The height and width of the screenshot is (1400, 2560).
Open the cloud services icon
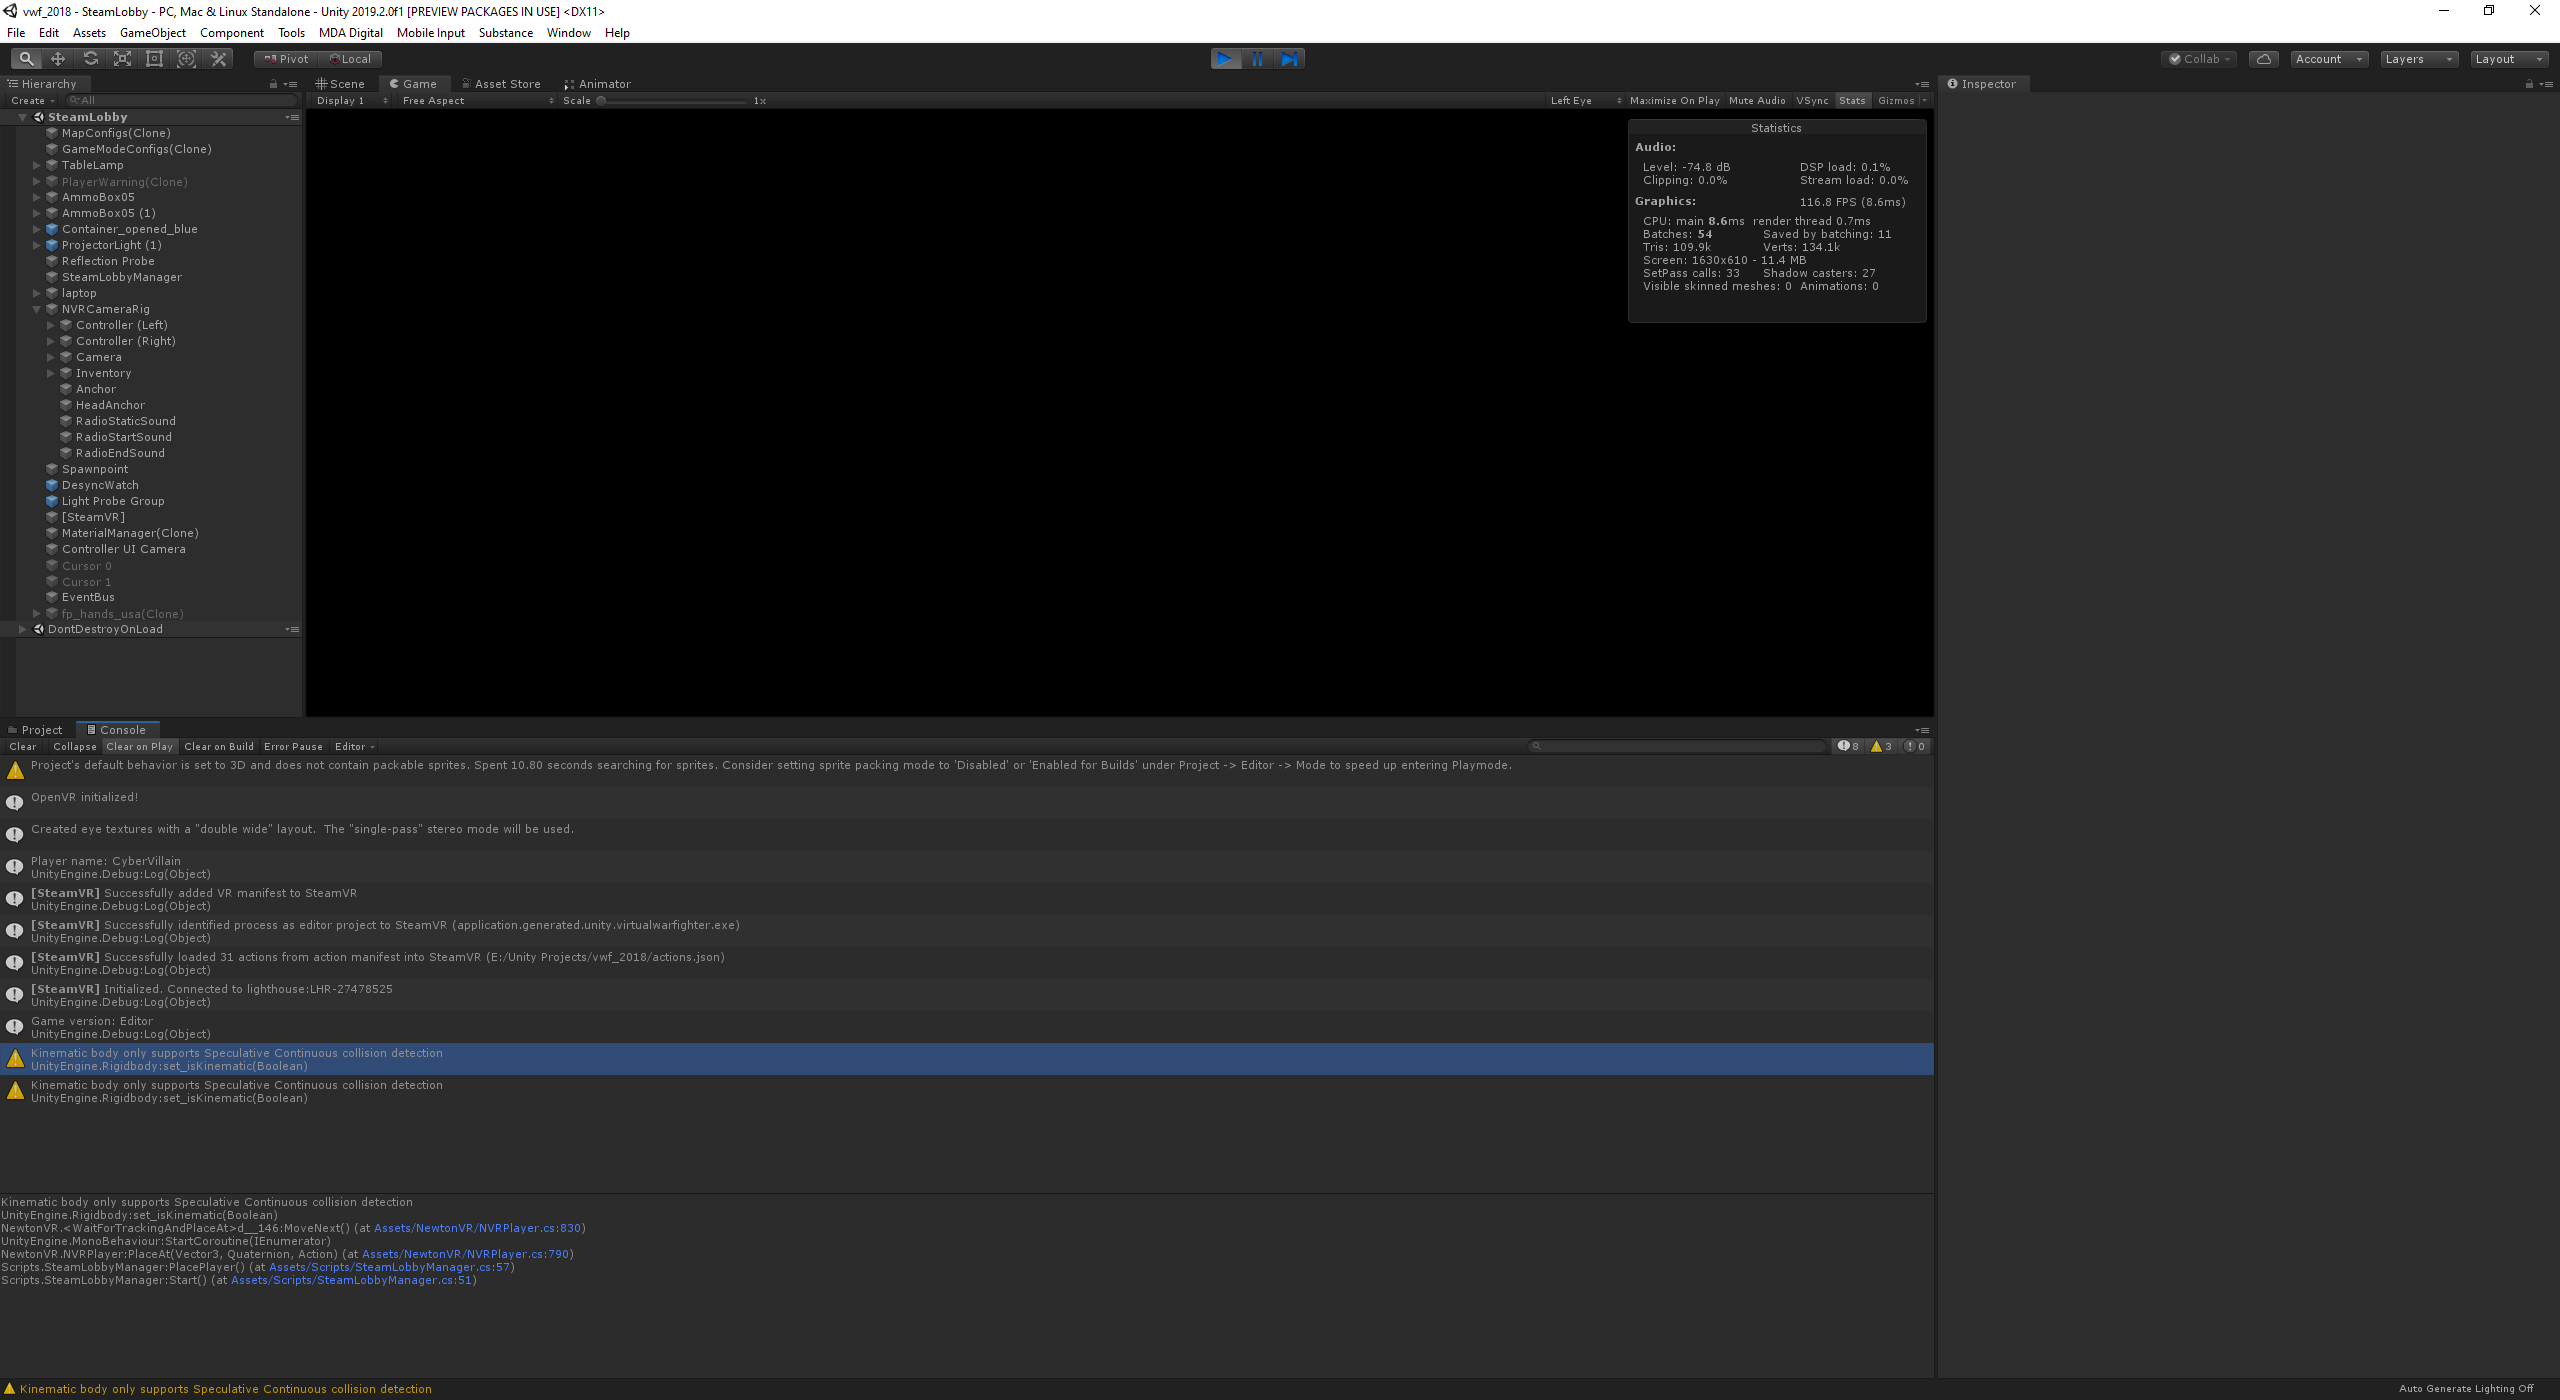2264,59
